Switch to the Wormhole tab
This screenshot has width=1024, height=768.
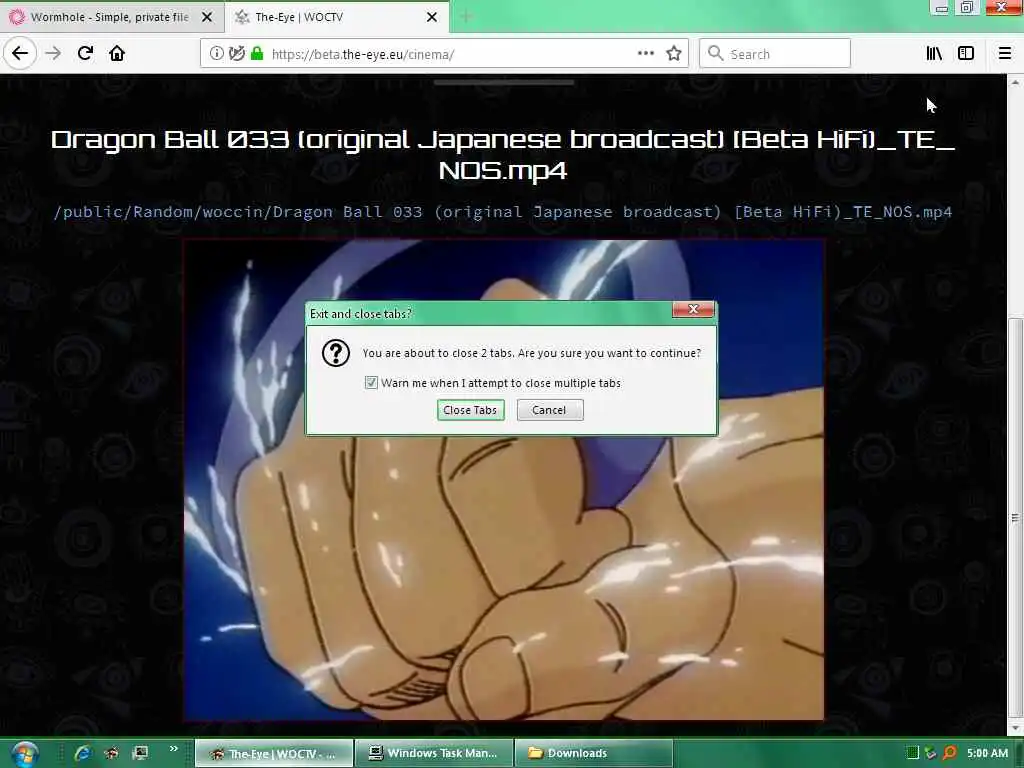(110, 17)
